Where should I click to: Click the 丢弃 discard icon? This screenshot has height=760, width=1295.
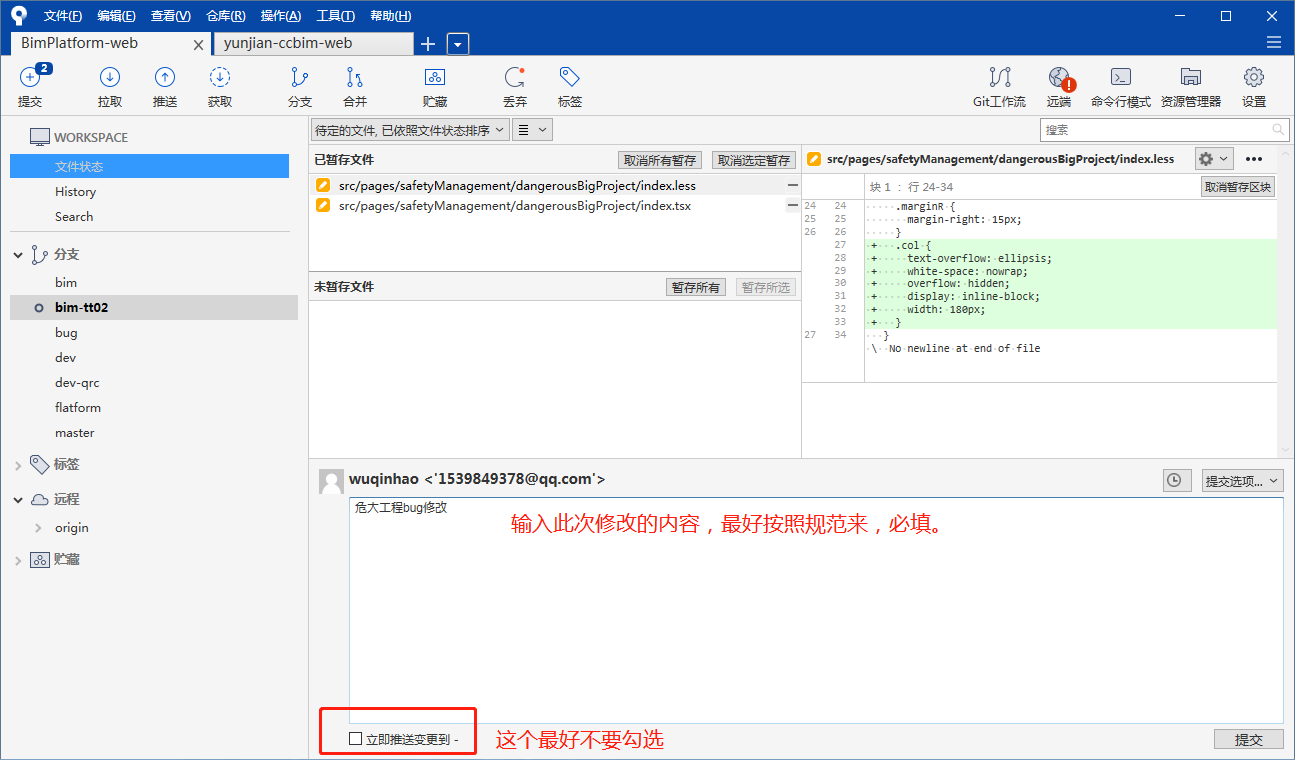(515, 77)
